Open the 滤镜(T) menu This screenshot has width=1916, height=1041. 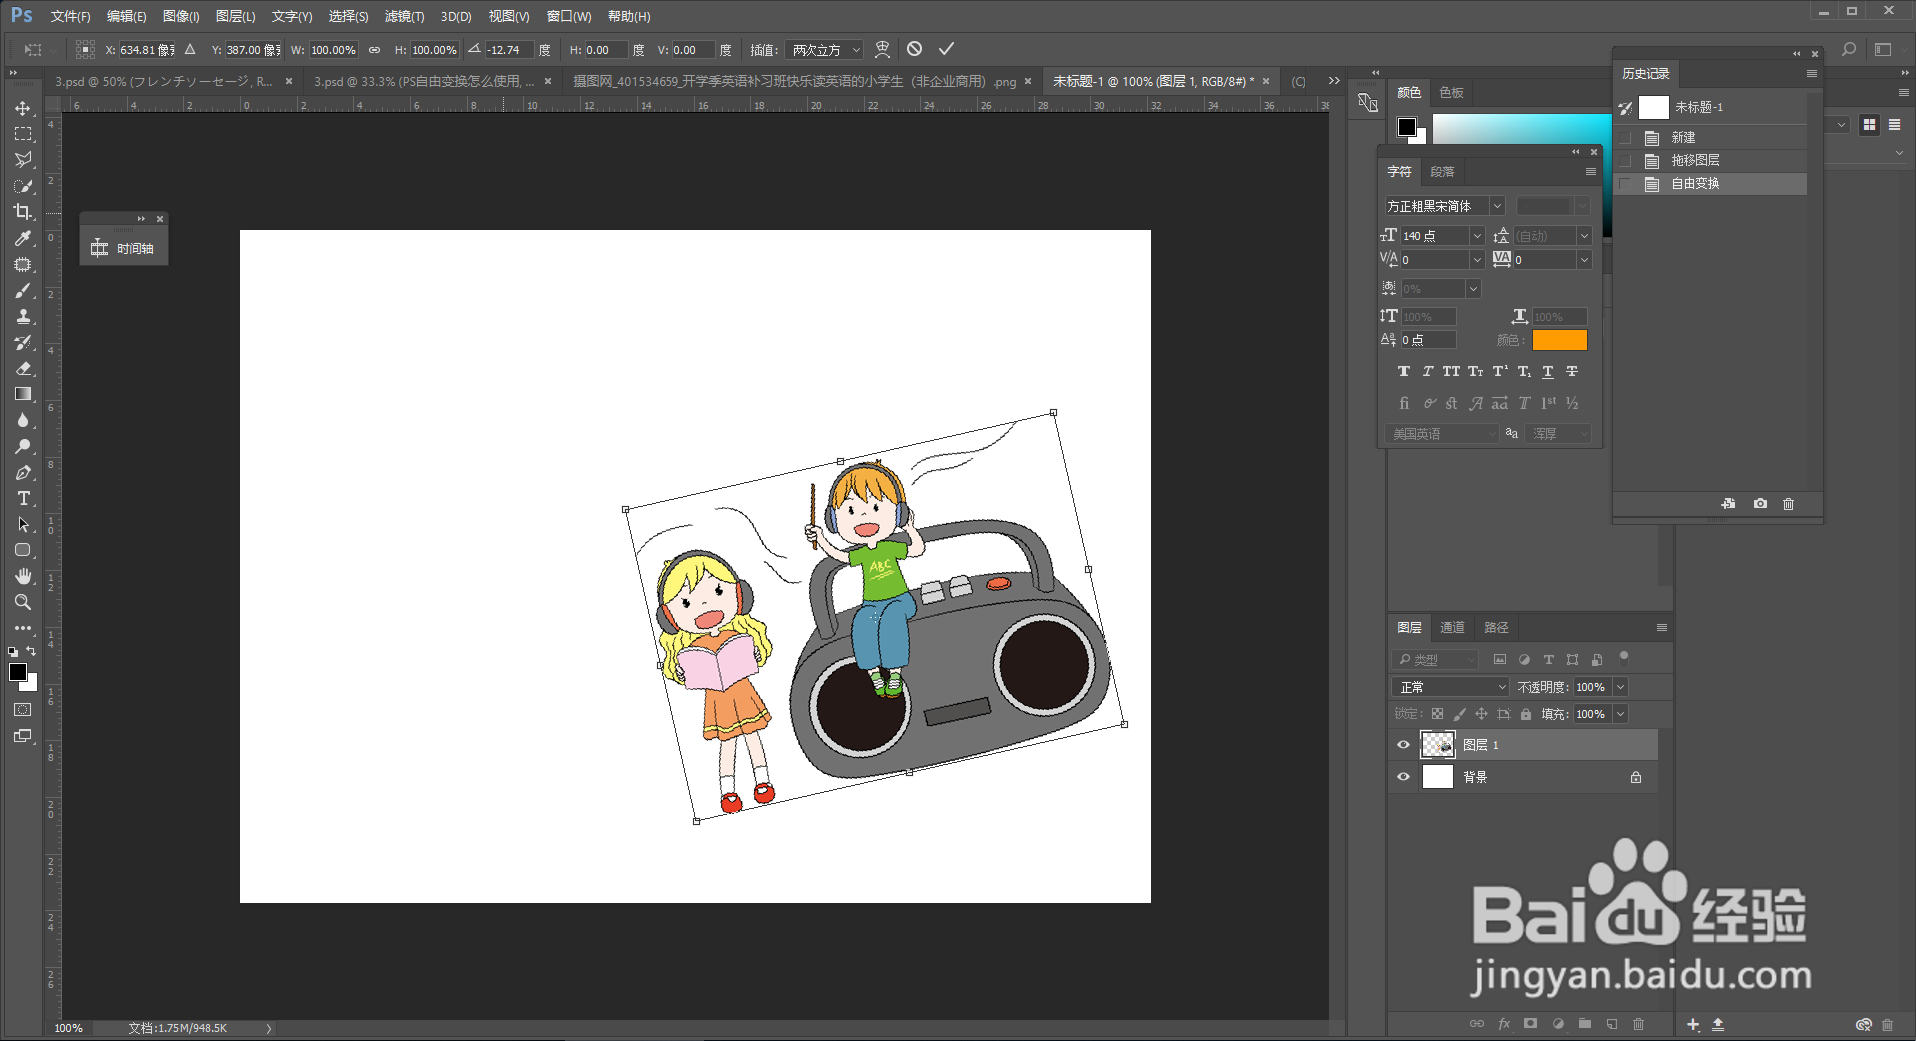404,16
